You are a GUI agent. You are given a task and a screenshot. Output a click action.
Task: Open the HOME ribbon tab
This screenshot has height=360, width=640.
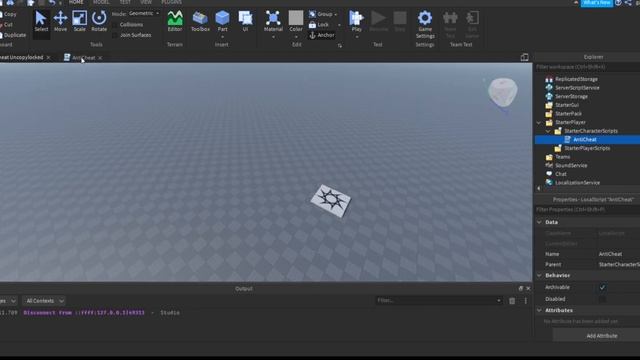(x=76, y=2)
